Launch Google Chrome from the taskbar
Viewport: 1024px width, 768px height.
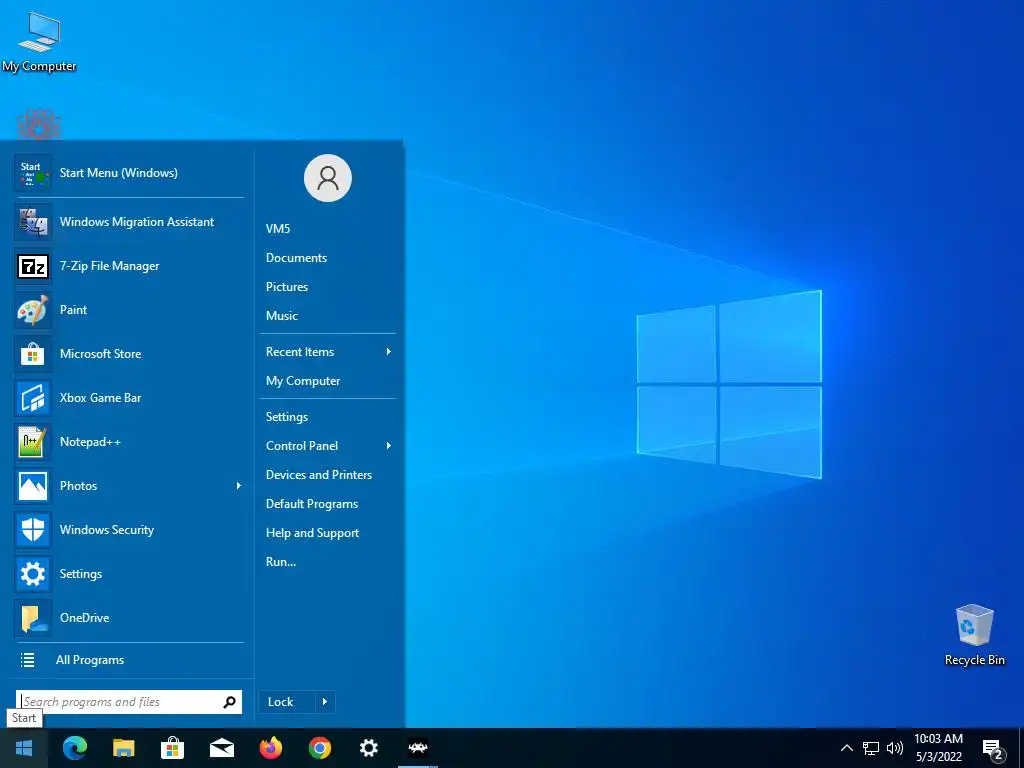319,748
